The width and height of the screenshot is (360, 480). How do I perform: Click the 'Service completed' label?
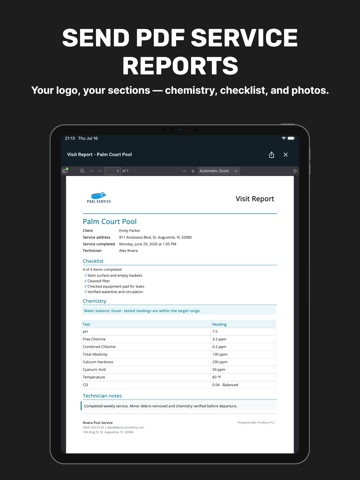point(99,244)
